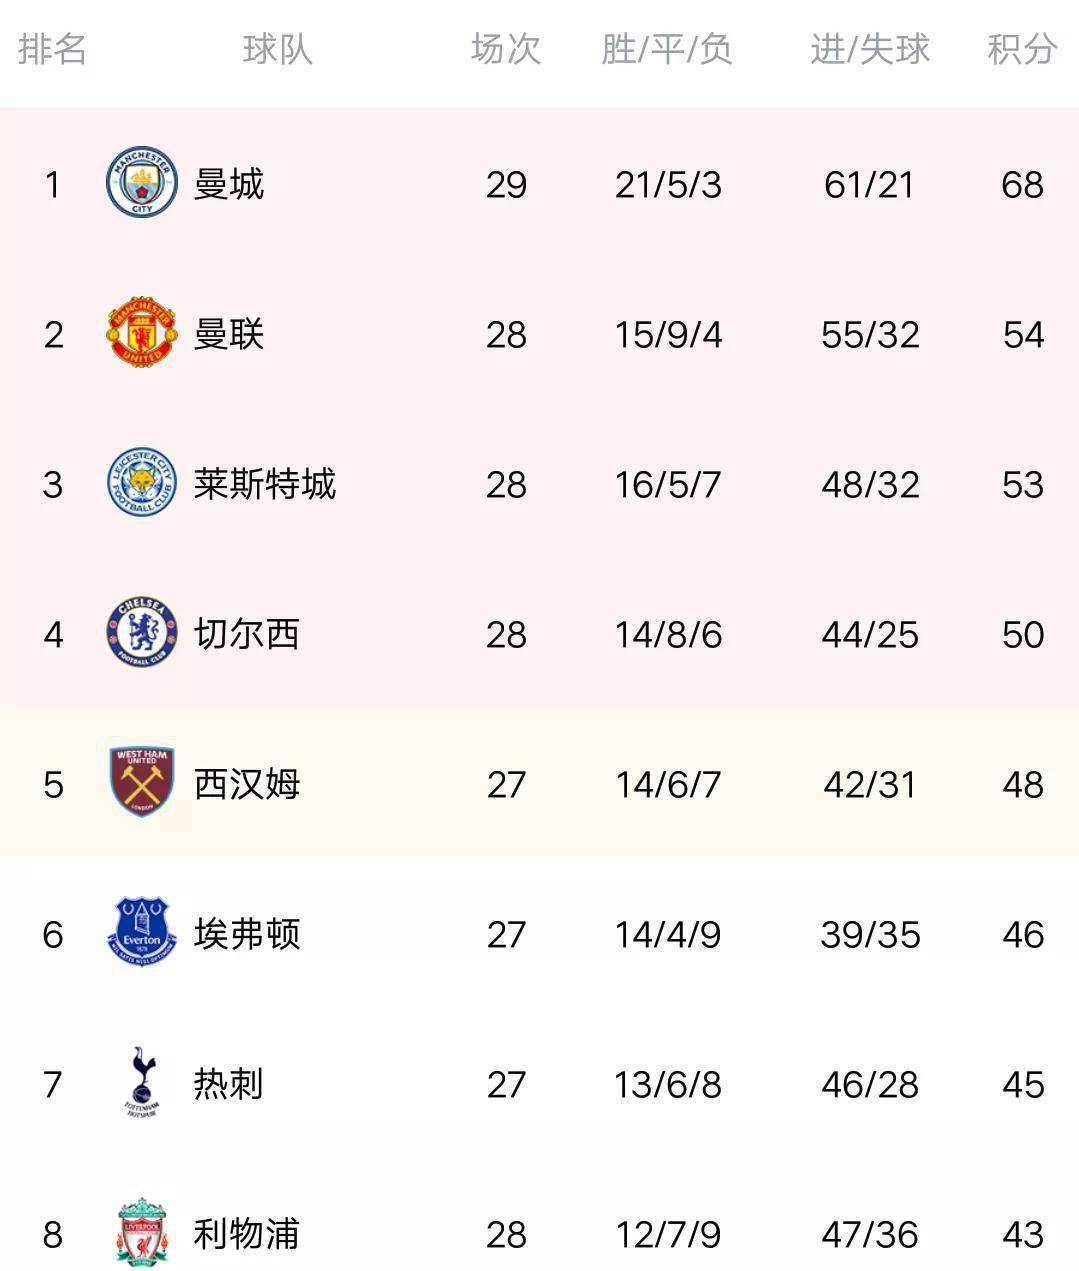The image size is (1079, 1271).
Task: Tap the Chelsea lion crest
Action: tap(142, 633)
